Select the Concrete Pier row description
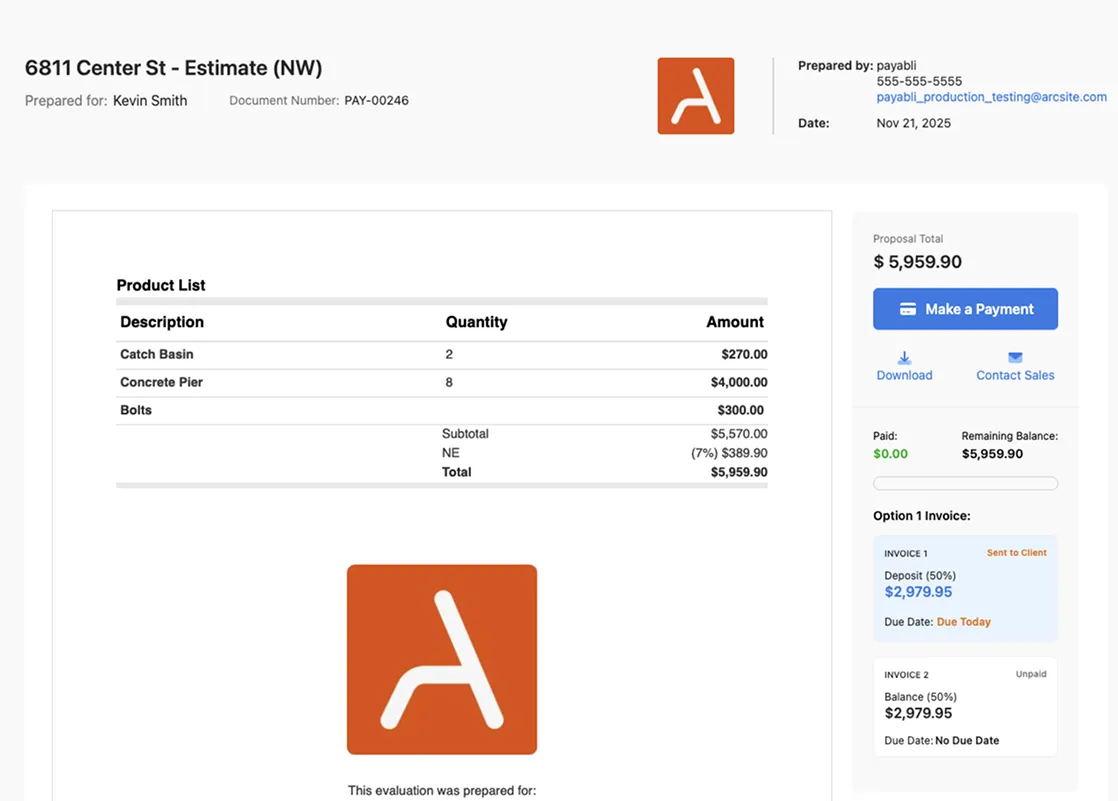The image size is (1118, 801). pyautogui.click(x=161, y=382)
